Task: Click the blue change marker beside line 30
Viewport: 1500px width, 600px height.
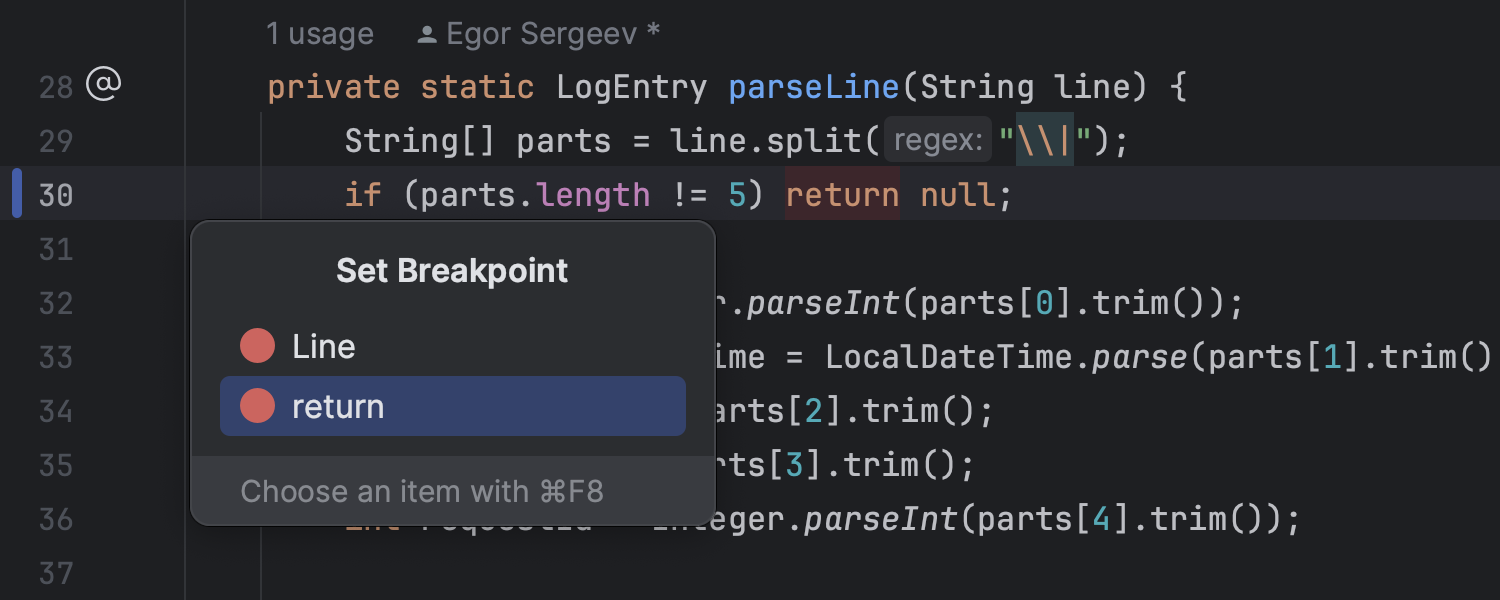Action: pos(16,194)
